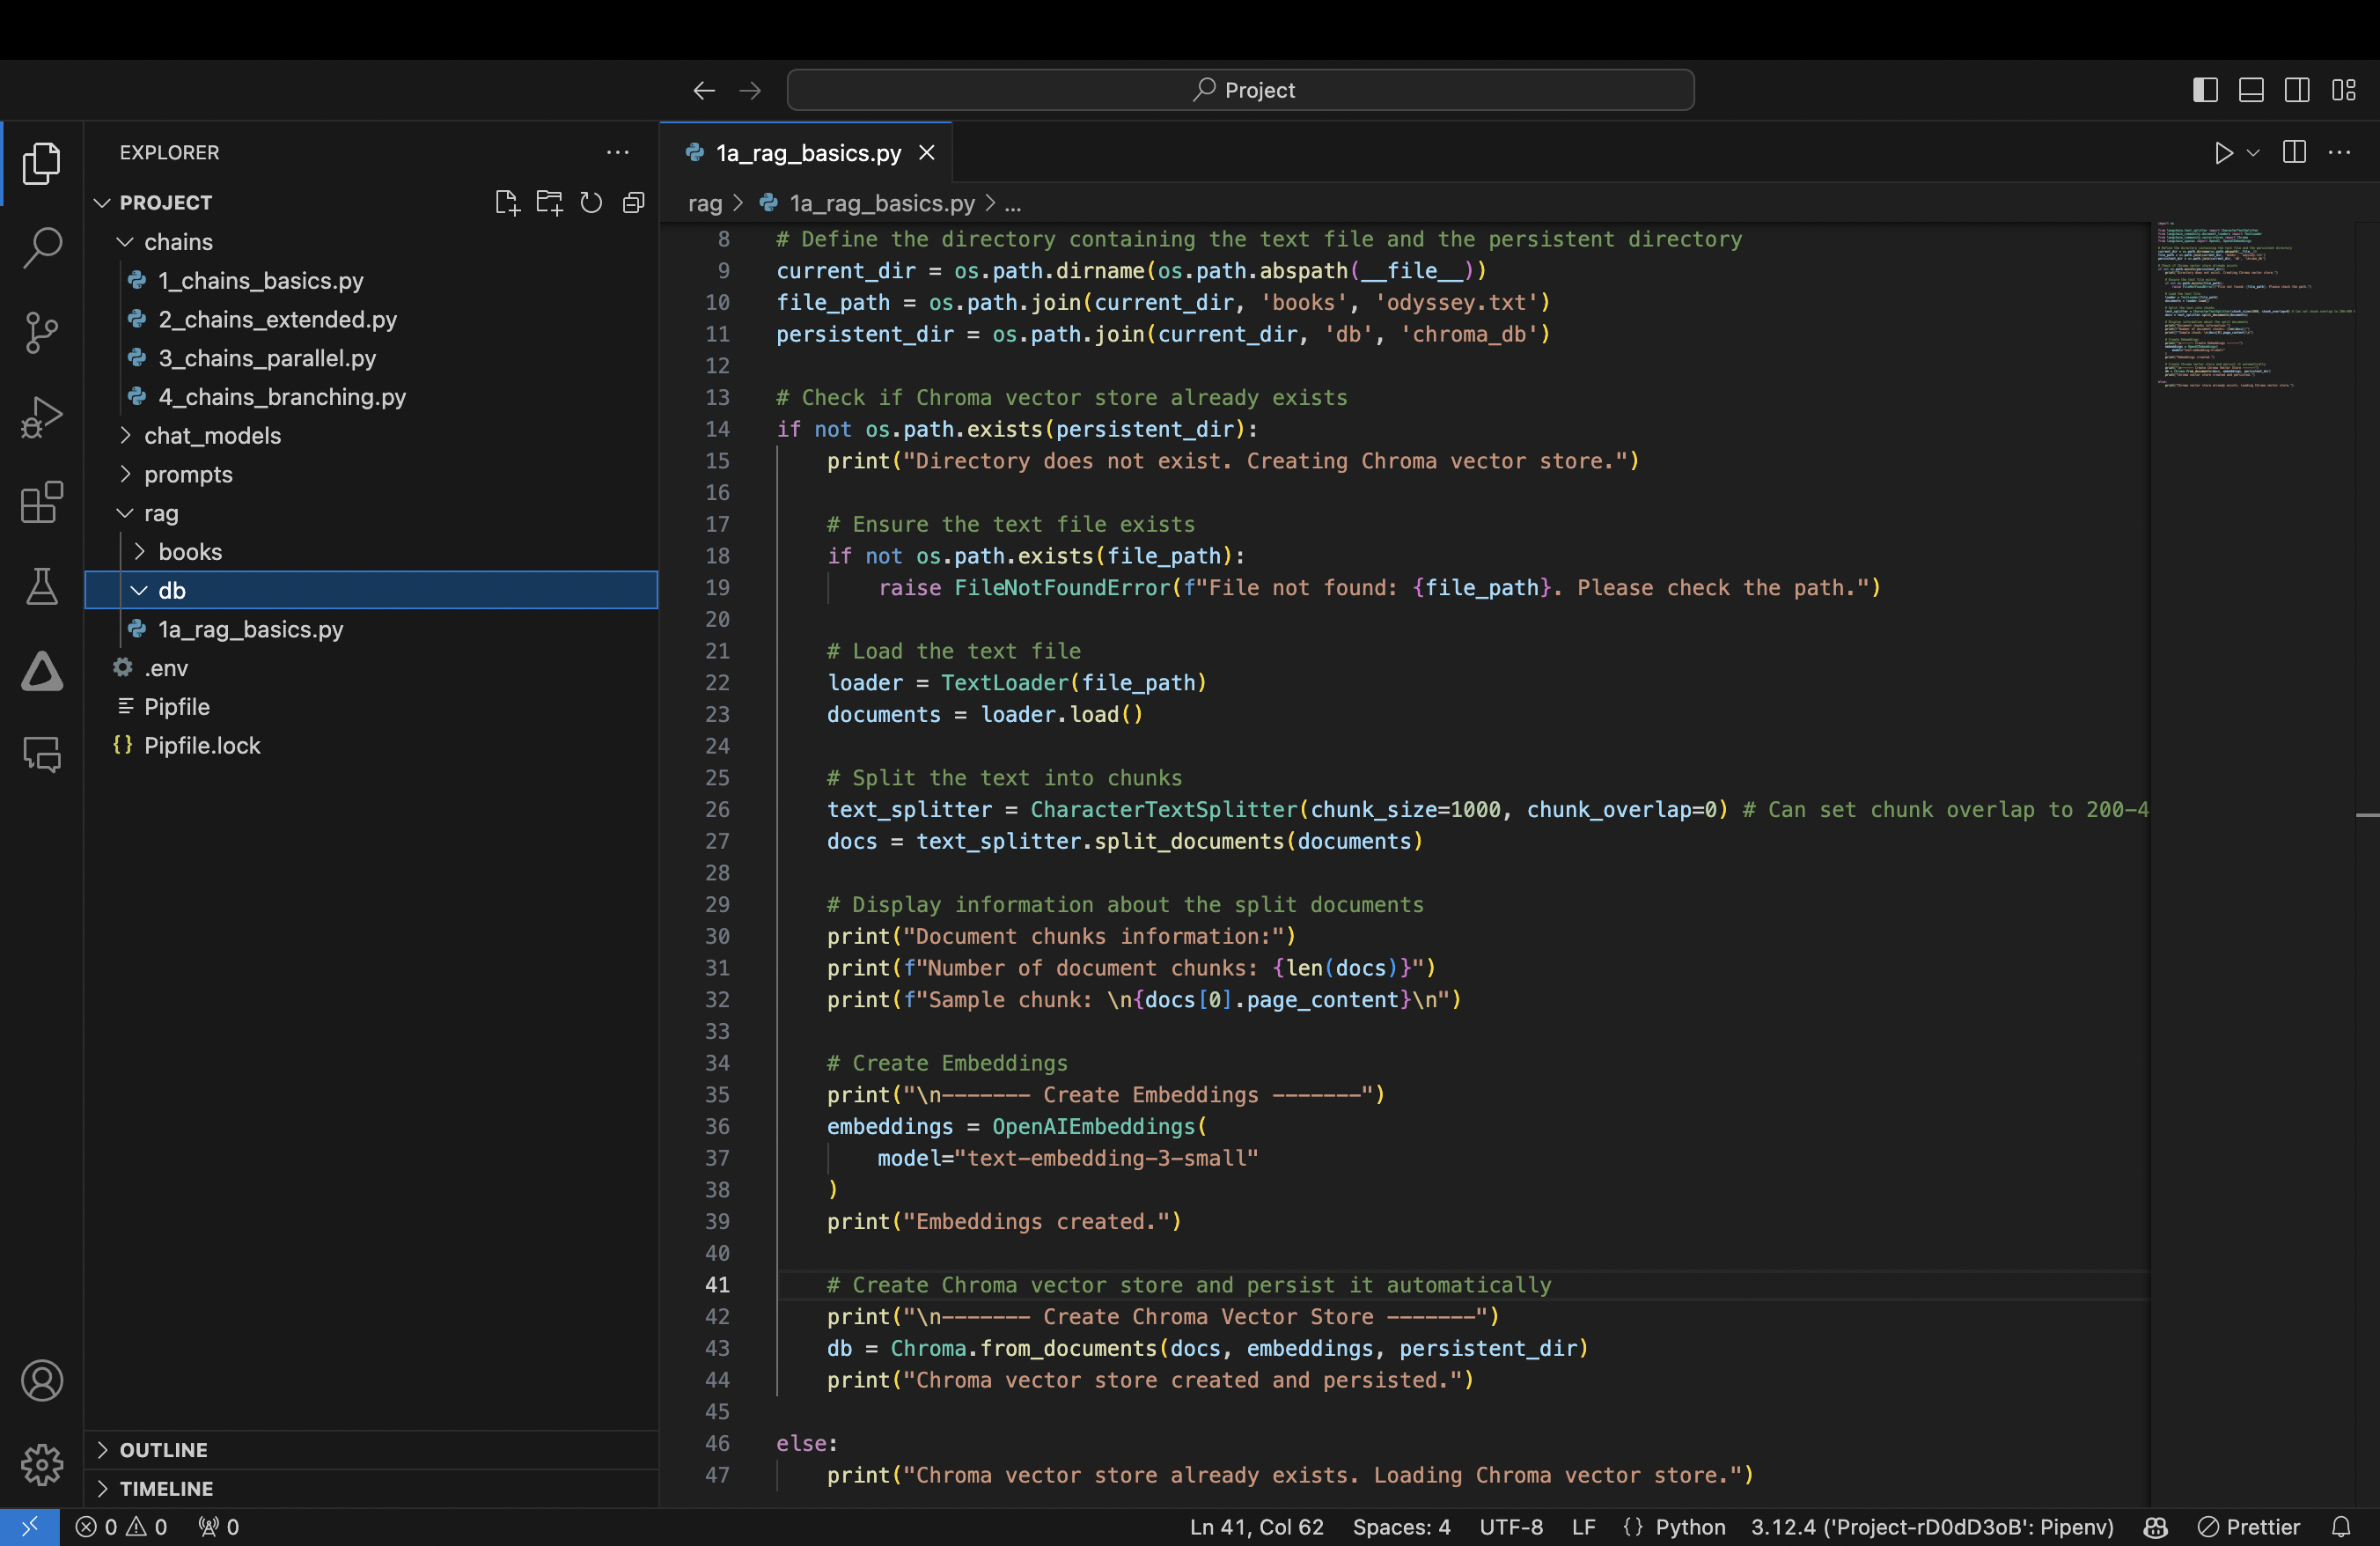This screenshot has height=1546, width=2380.
Task: Toggle the primary side bar visibility
Action: click(x=2204, y=89)
